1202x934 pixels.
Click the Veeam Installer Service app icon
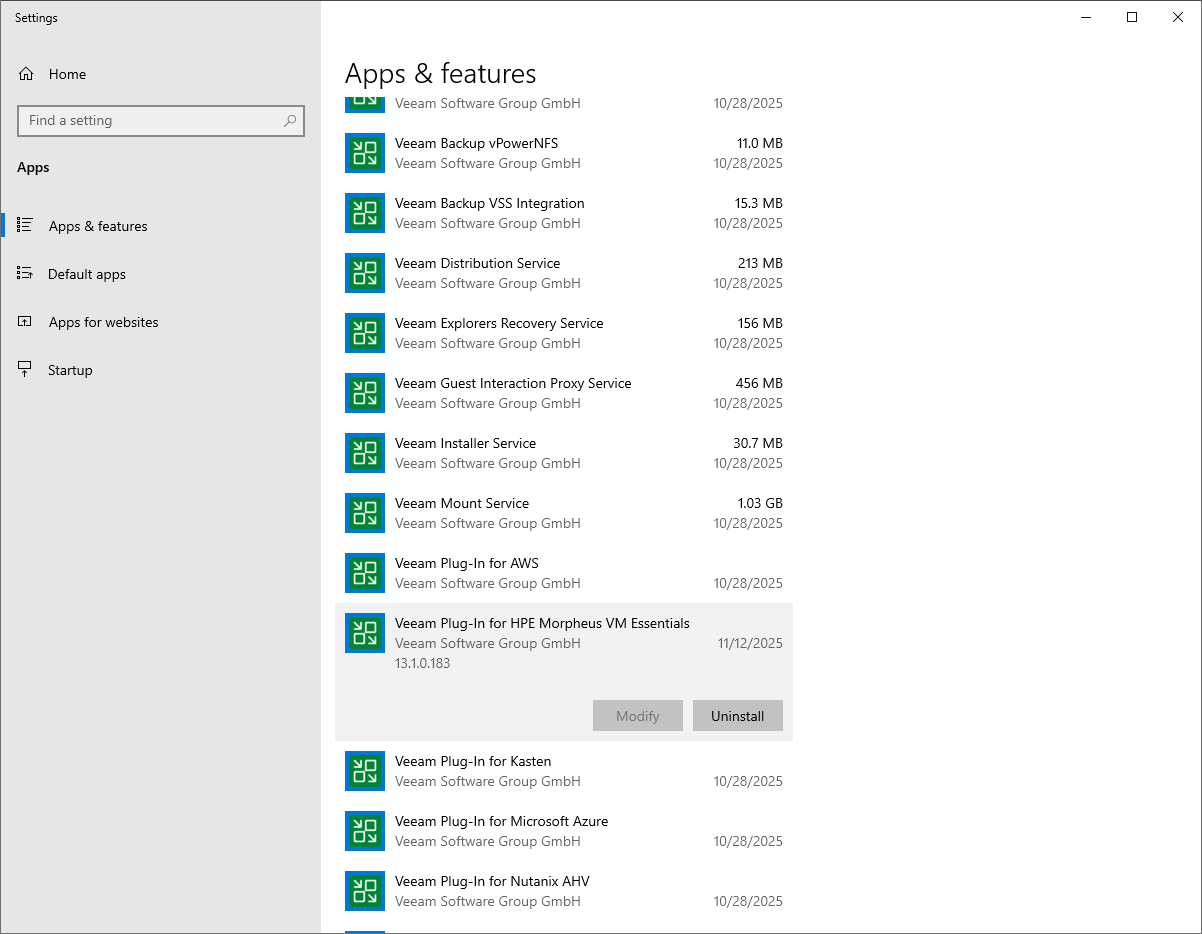[x=364, y=453]
